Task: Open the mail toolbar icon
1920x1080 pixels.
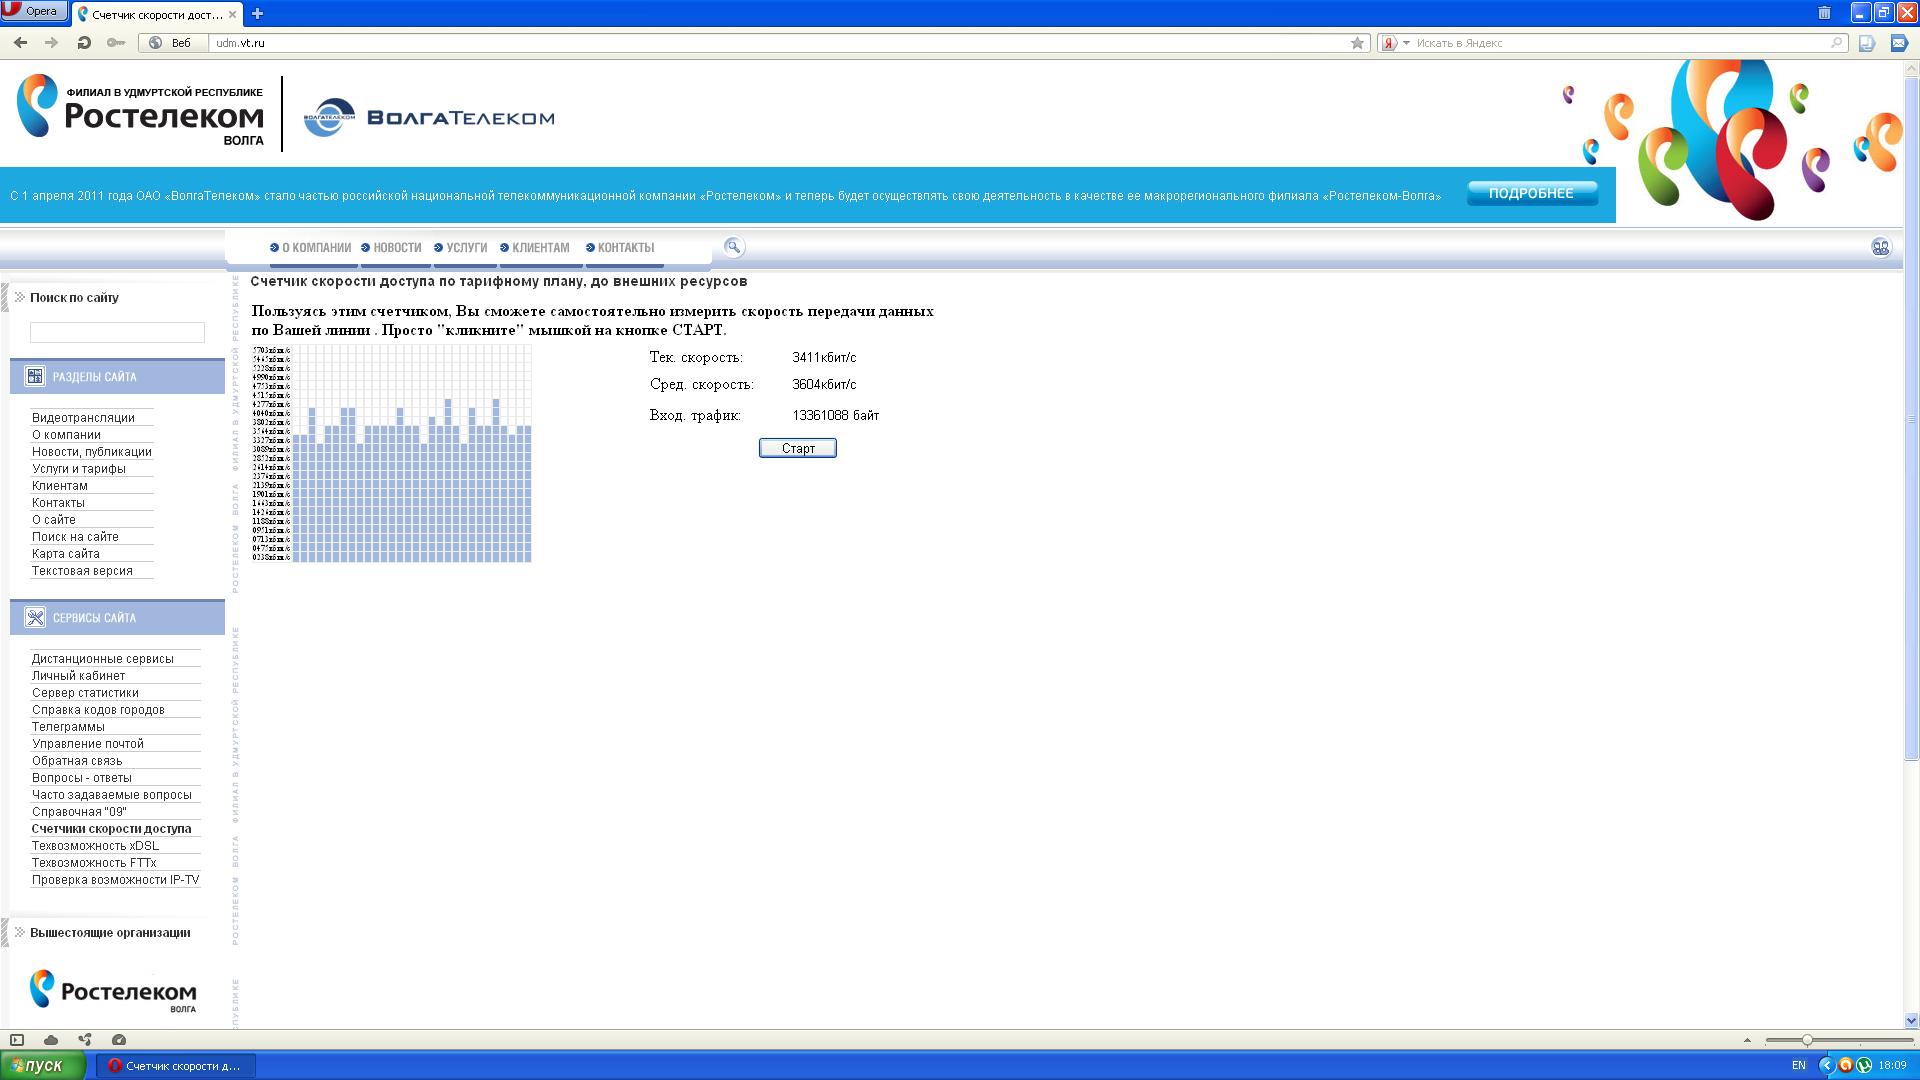Action: pos(1899,43)
